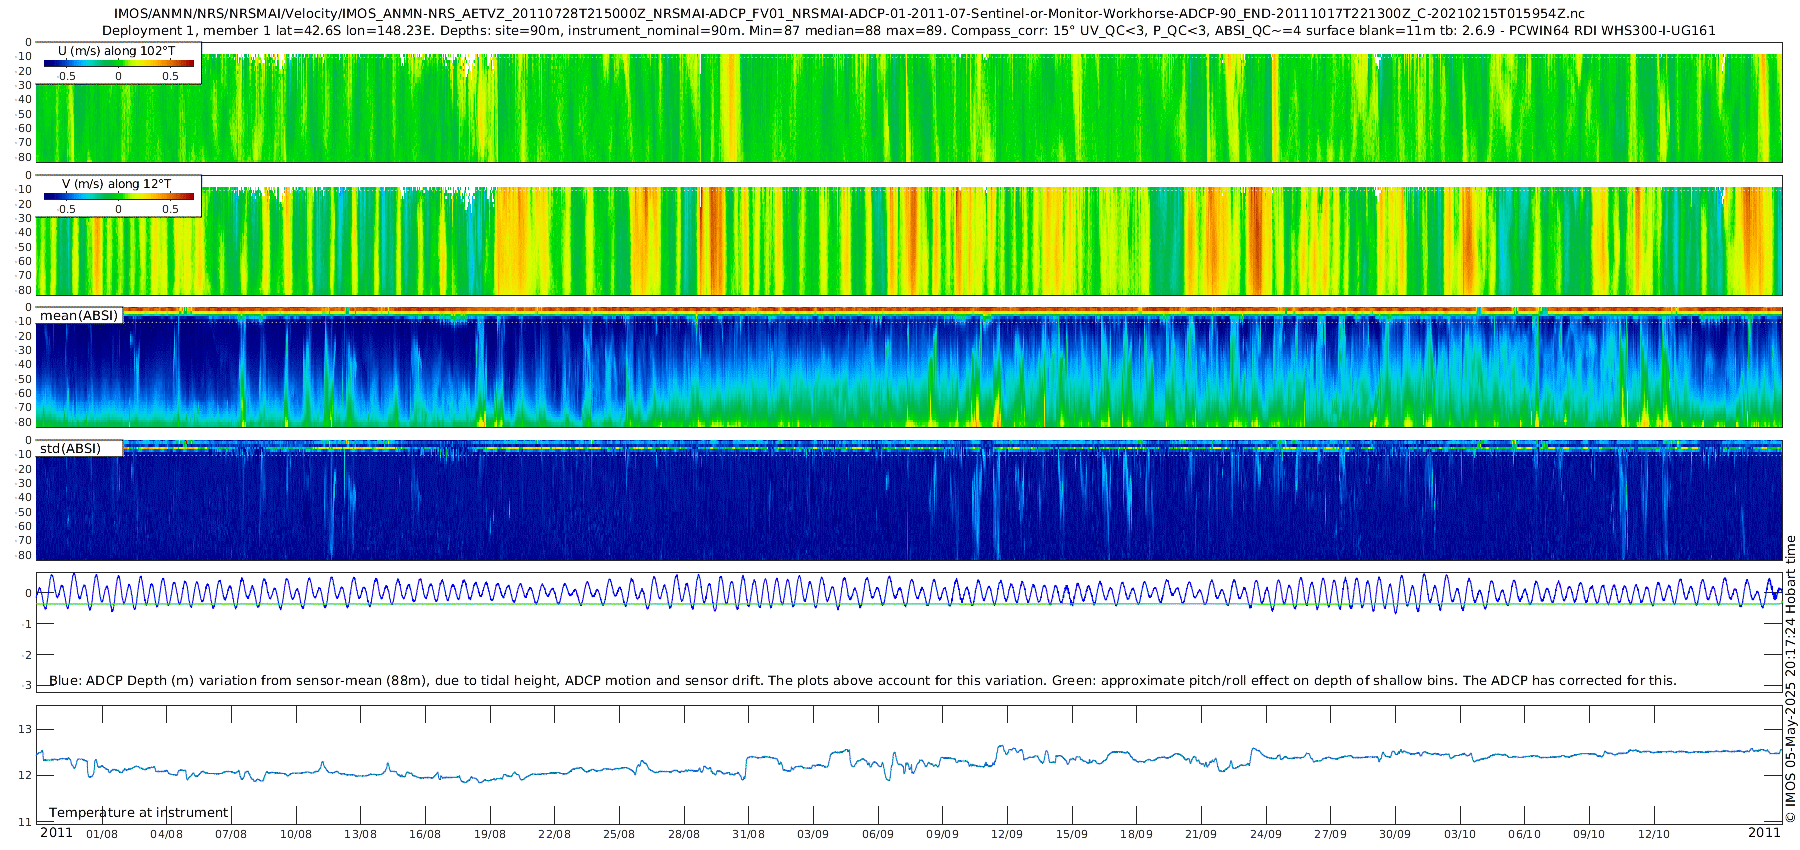Click the blue ADCP Depth description text
Viewport: 1800px width, 850px height.
pos(862,680)
